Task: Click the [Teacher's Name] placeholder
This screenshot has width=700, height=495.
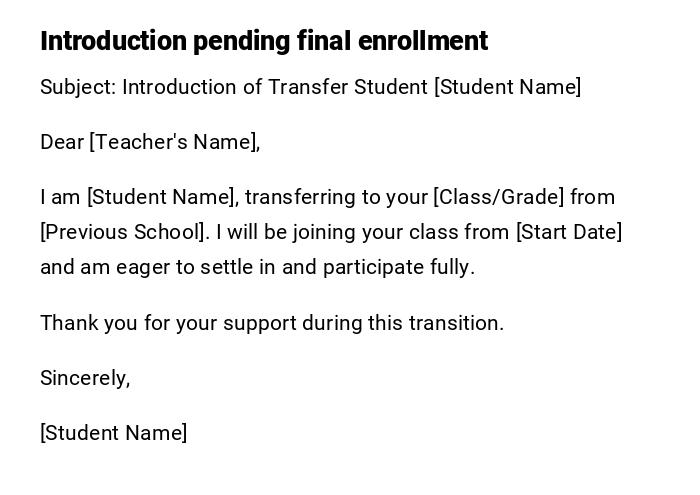Action: click(172, 142)
